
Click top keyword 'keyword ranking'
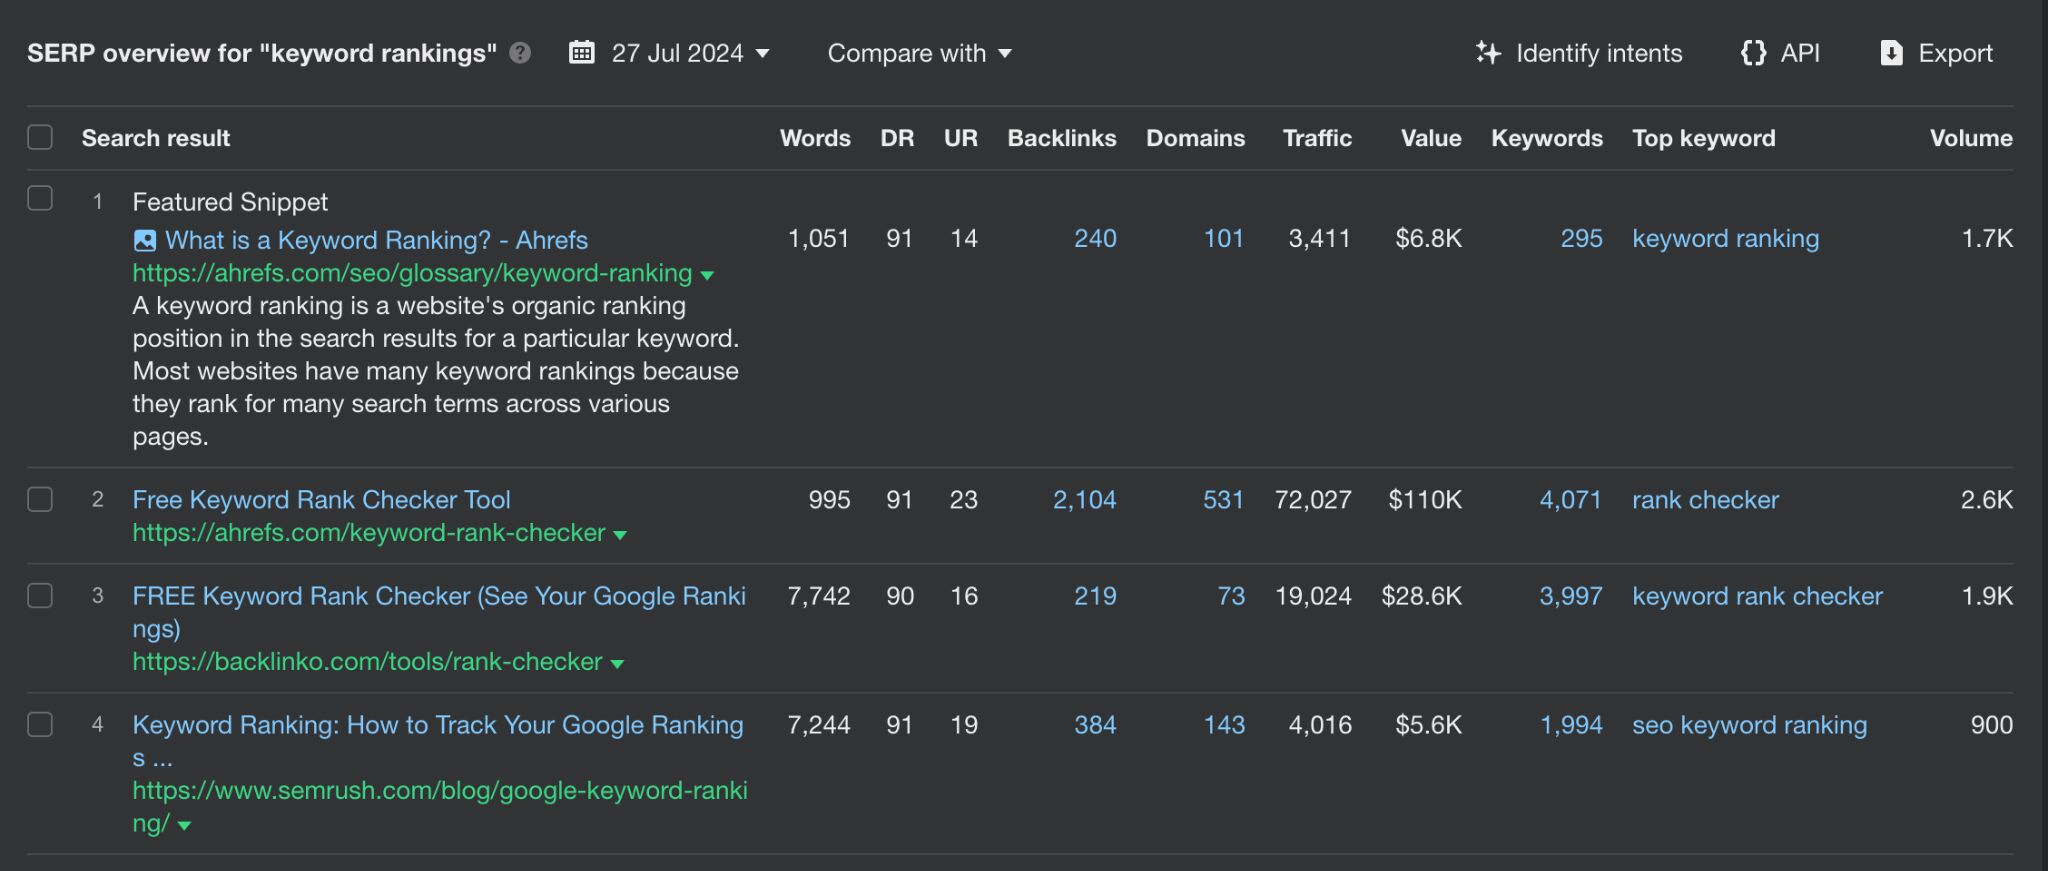pos(1725,238)
